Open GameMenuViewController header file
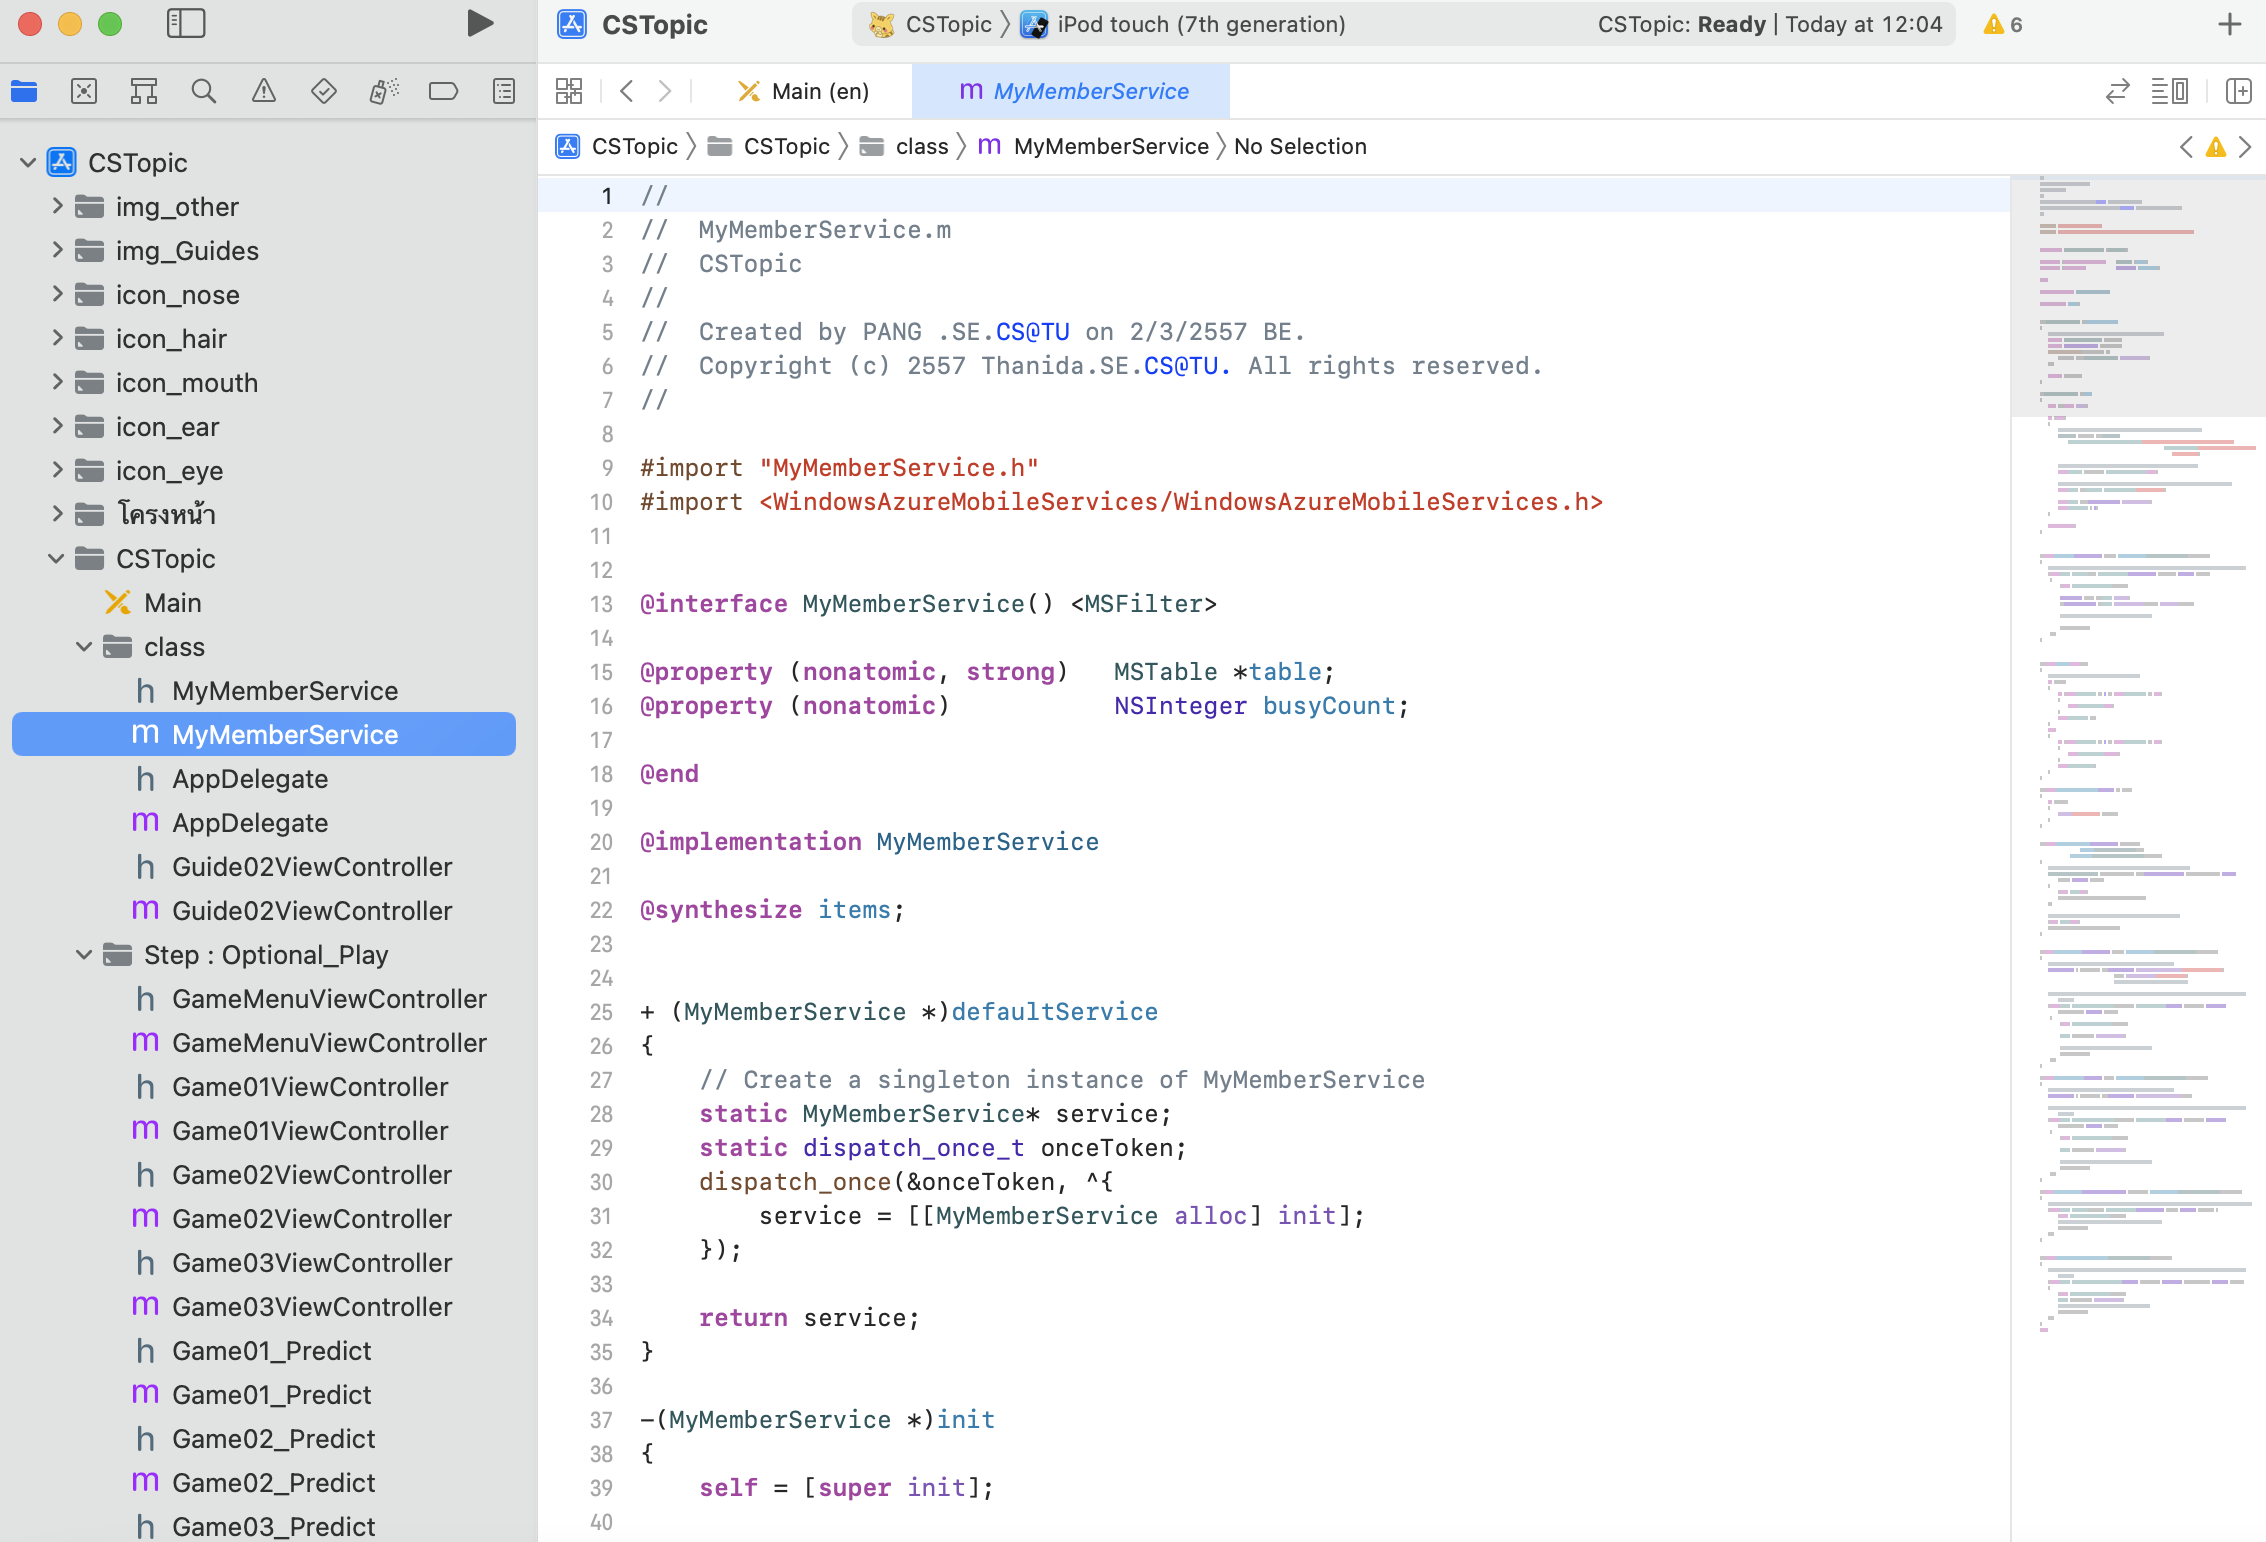Viewport: 2266px width, 1542px height. [310, 998]
